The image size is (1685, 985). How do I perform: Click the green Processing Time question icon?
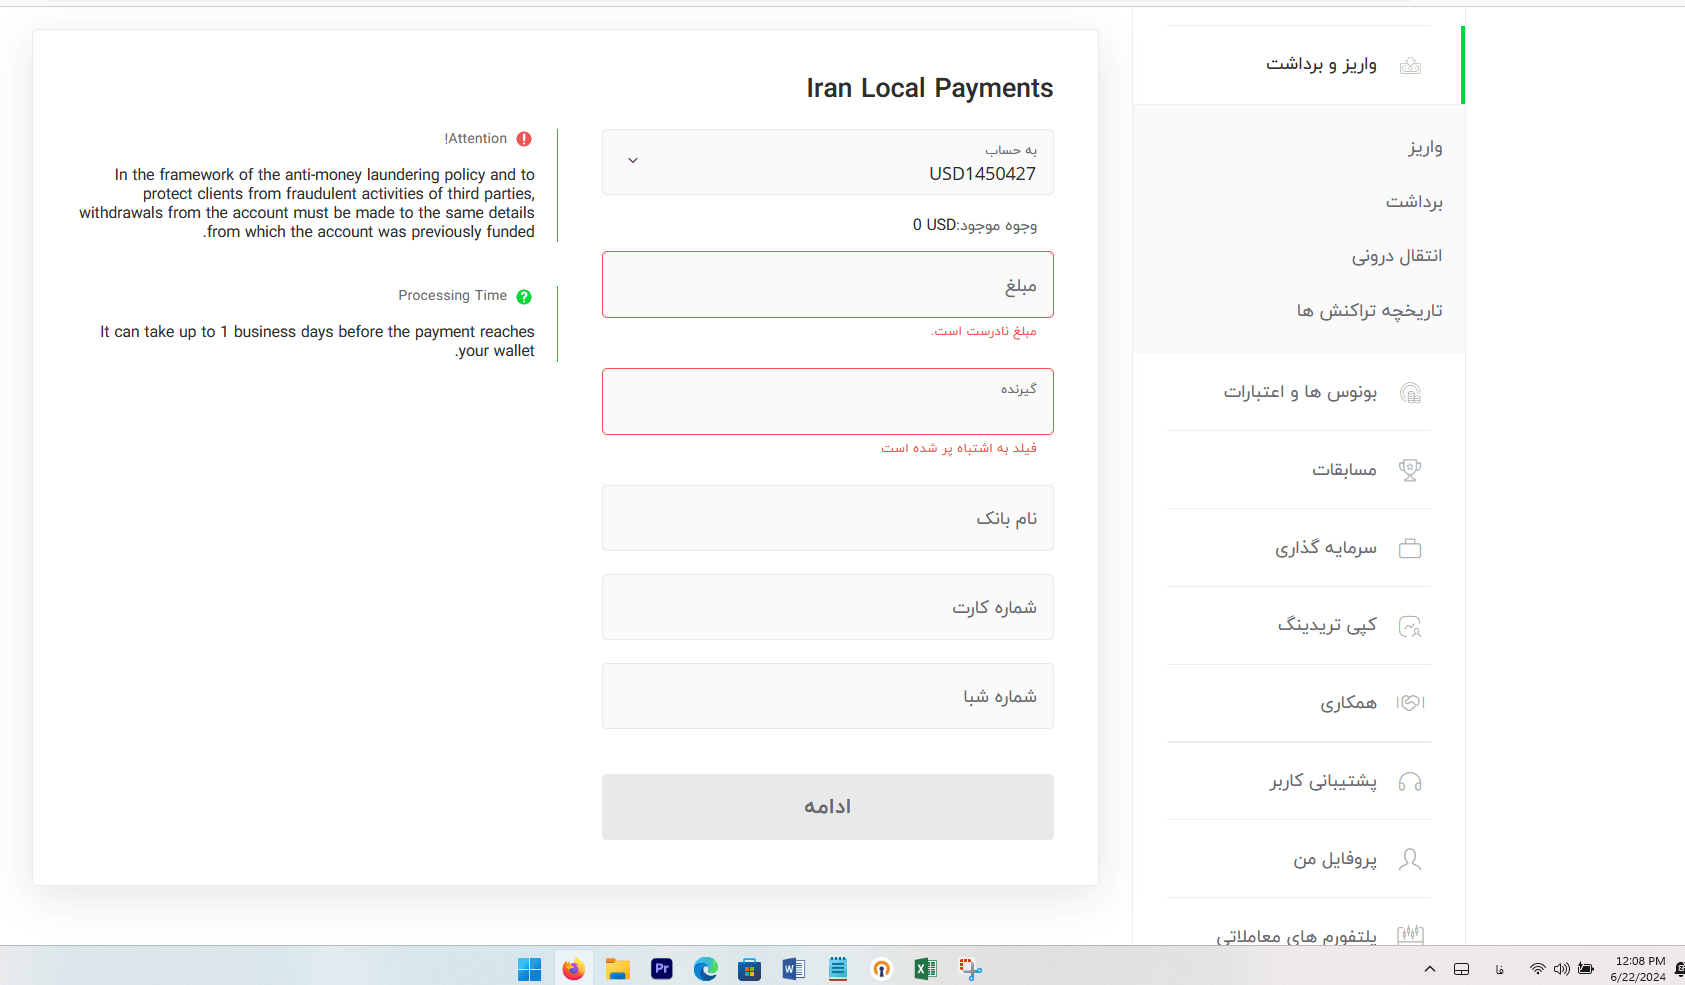[x=524, y=297]
